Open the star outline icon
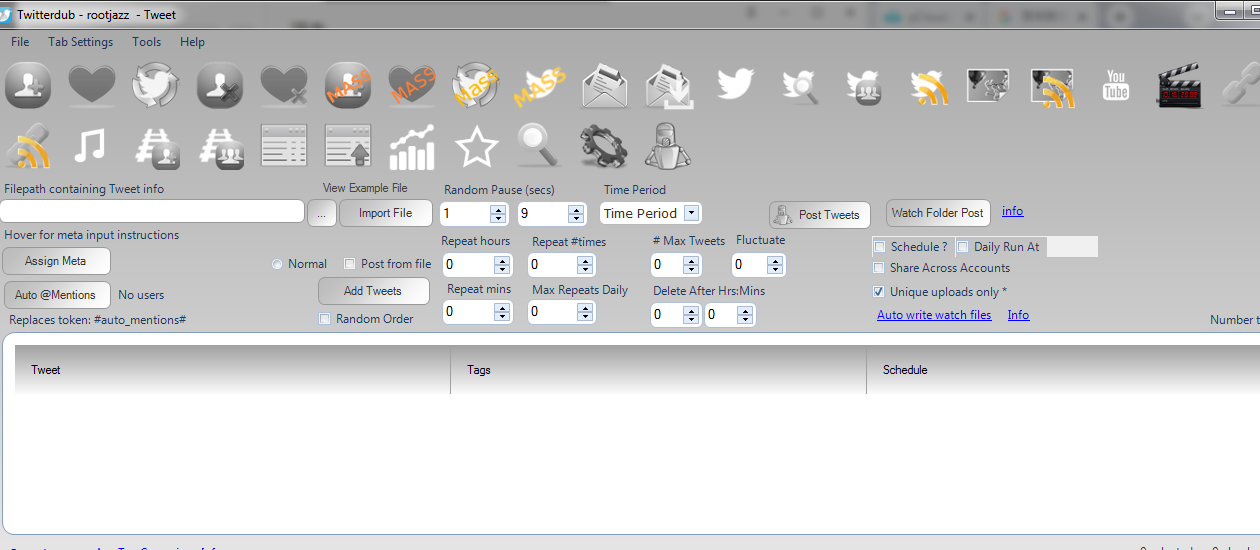This screenshot has width=1260, height=550. tap(476, 147)
